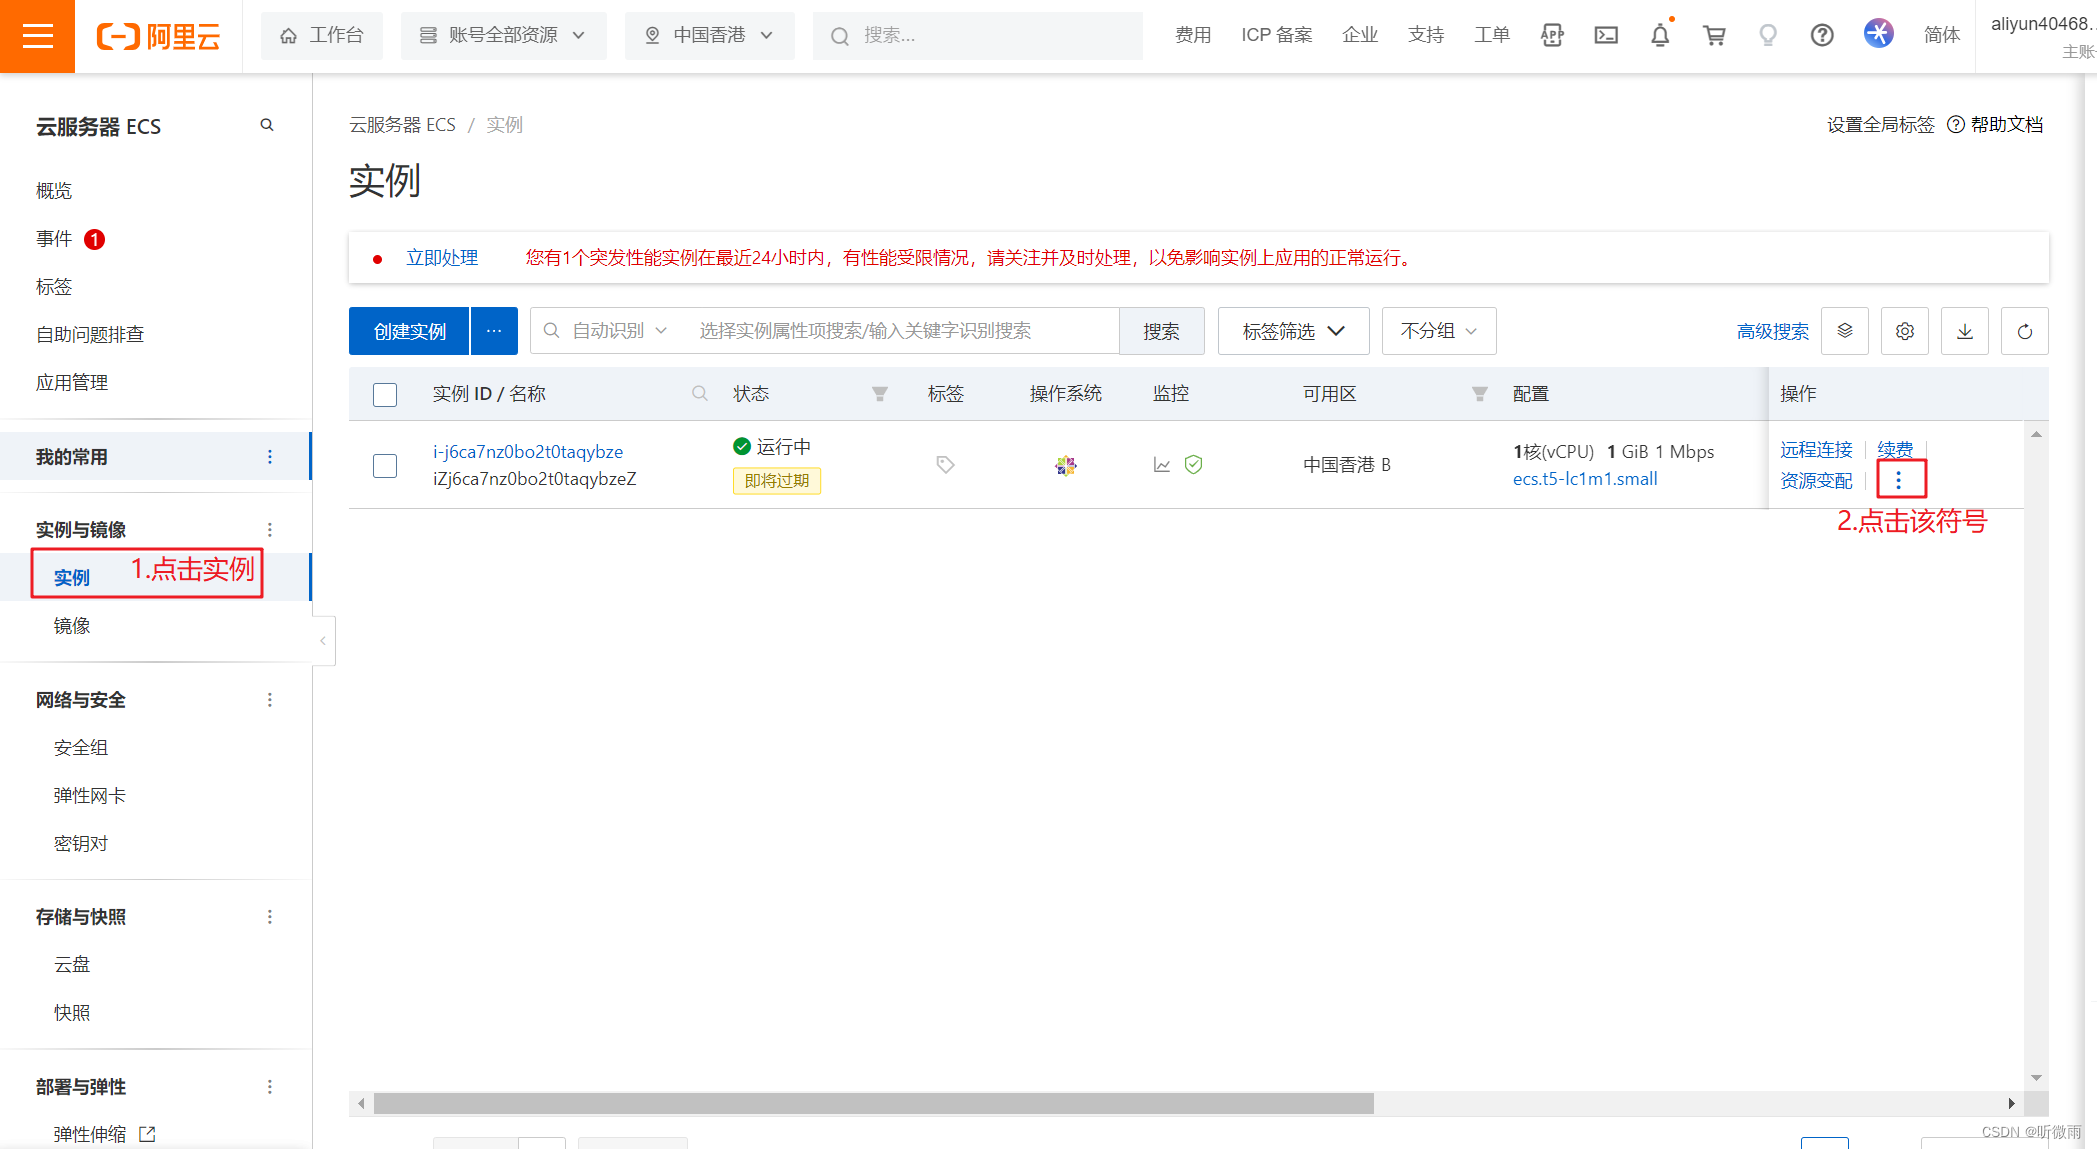
Task: Open the 费用 top menu
Action: [1193, 36]
